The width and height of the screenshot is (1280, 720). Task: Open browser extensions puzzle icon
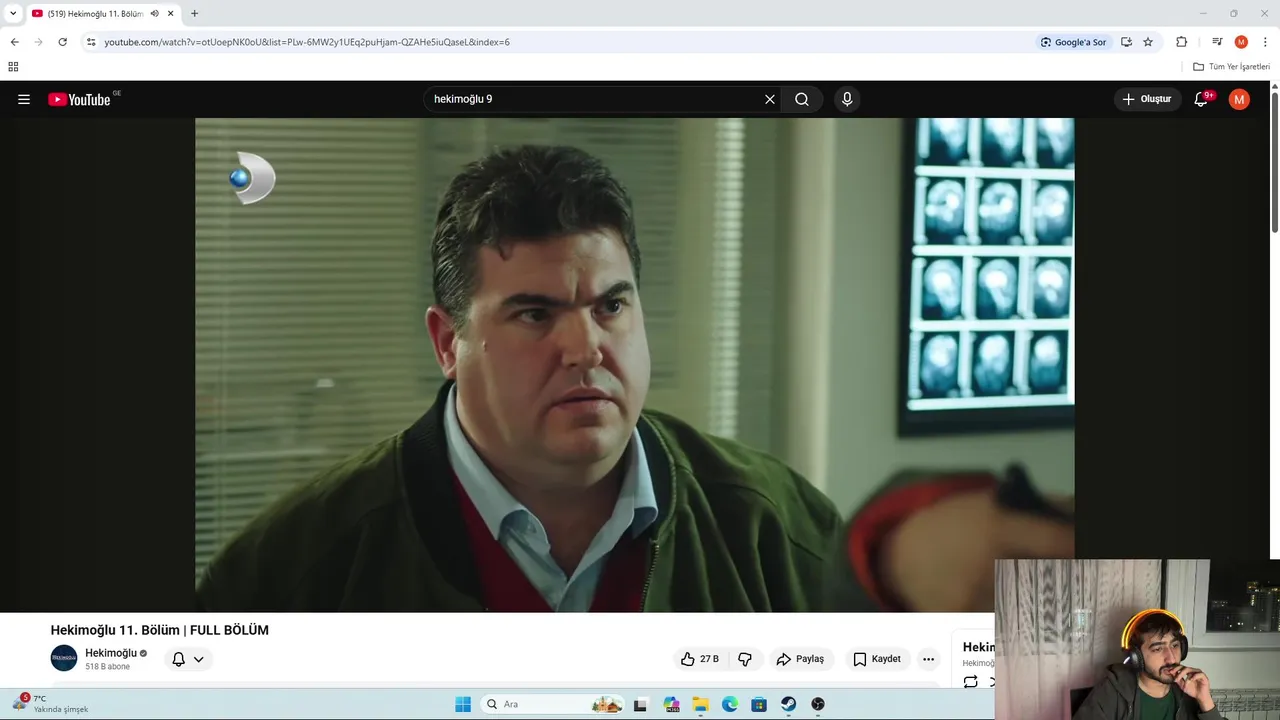pyautogui.click(x=1181, y=42)
